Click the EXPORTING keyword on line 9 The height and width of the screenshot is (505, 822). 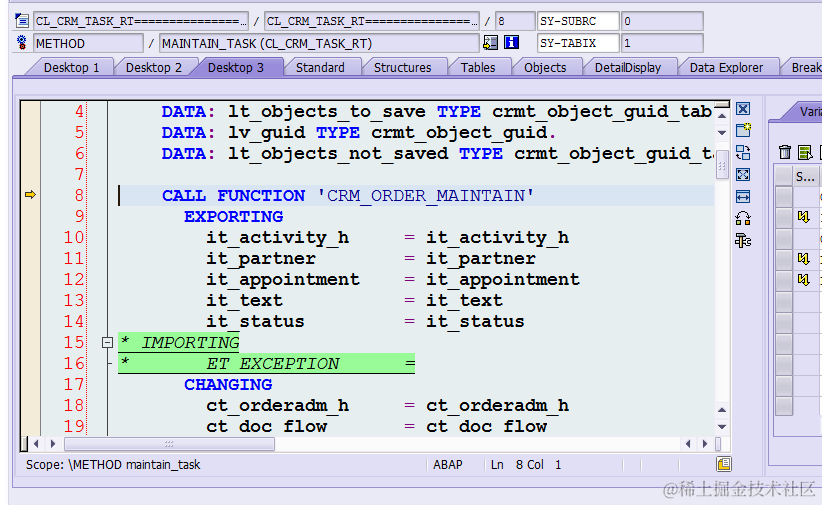pyautogui.click(x=233, y=217)
